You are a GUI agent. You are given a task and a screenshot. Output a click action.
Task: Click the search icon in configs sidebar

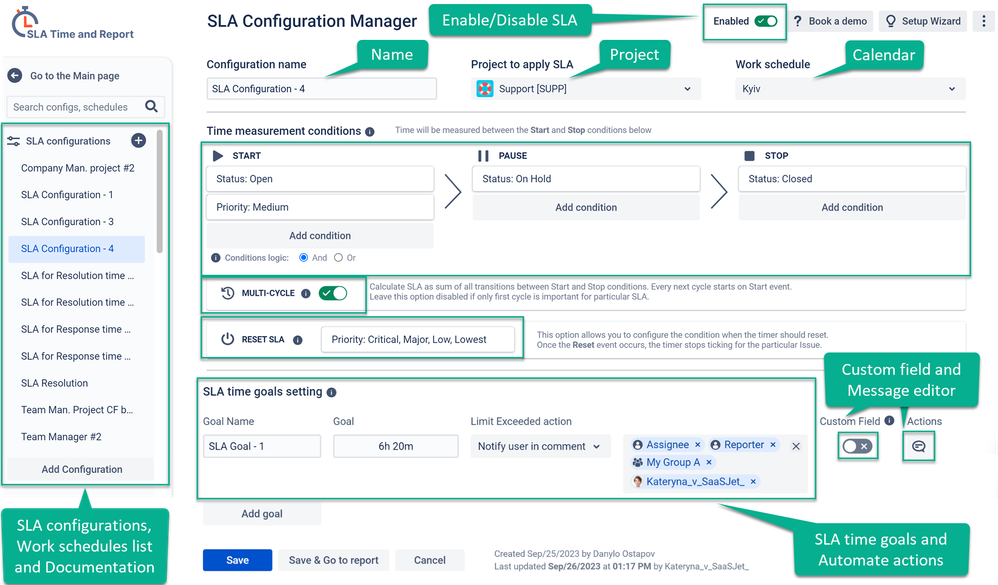click(151, 106)
